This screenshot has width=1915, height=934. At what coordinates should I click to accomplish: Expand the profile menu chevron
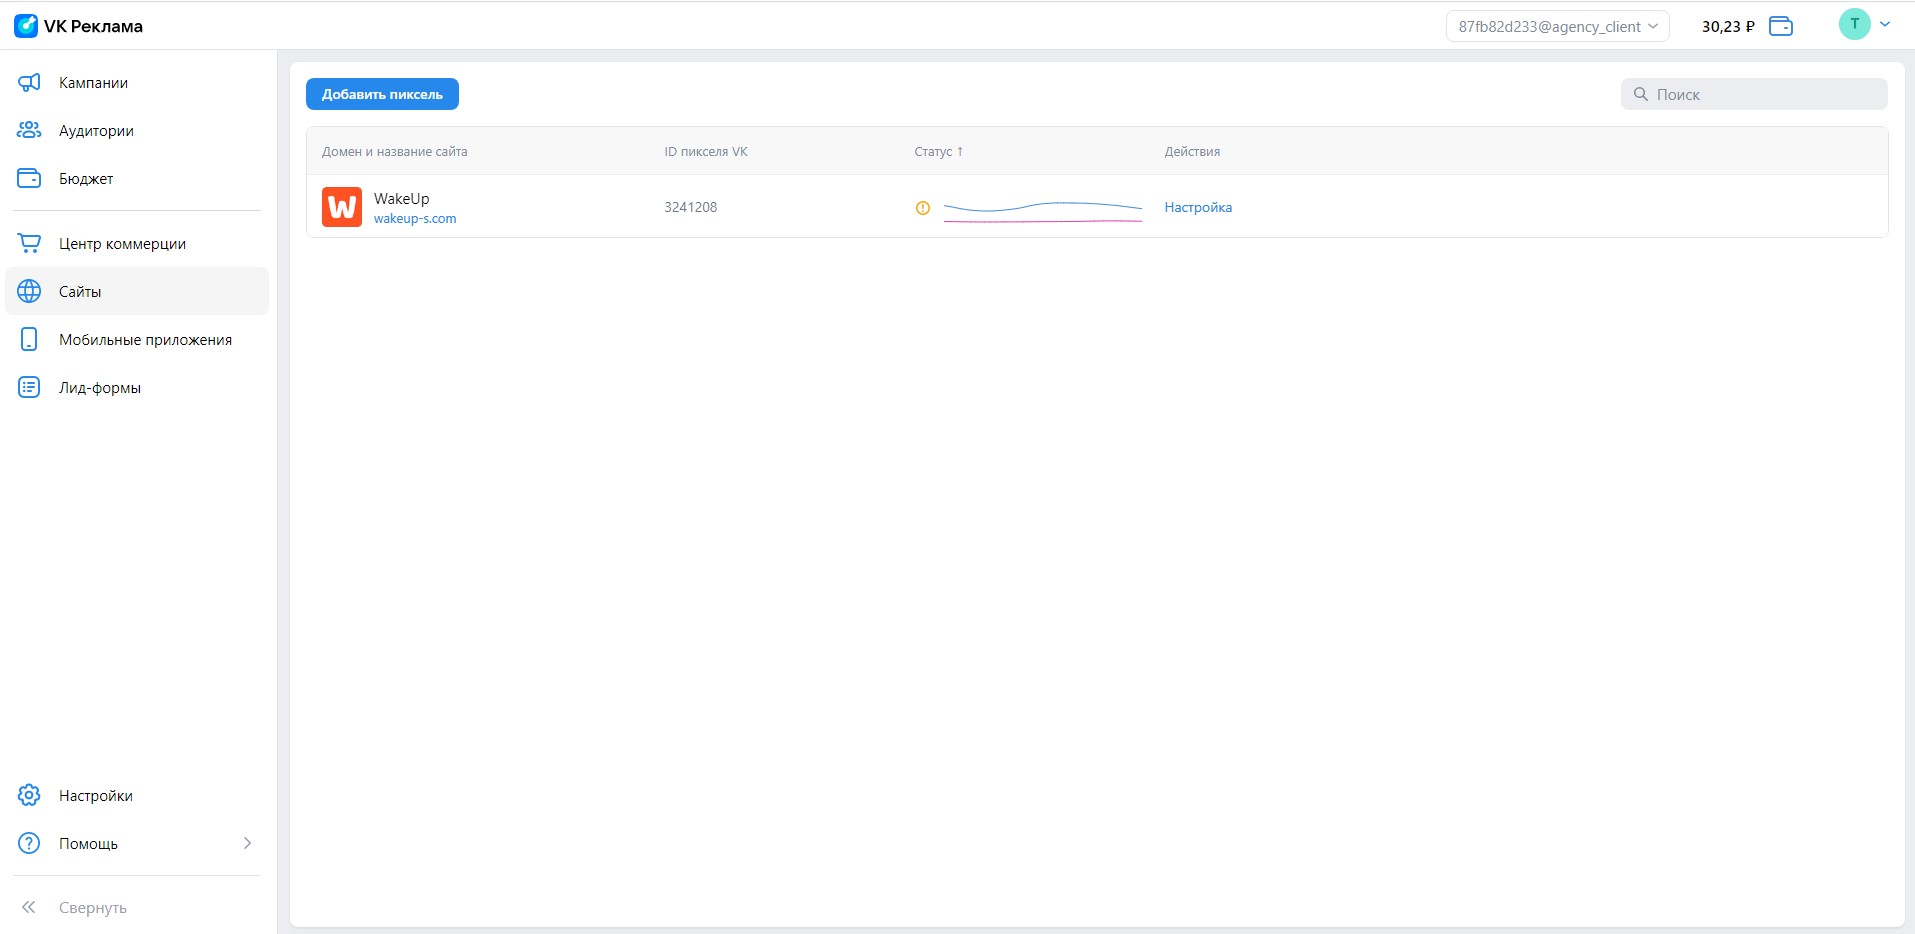pyautogui.click(x=1885, y=24)
